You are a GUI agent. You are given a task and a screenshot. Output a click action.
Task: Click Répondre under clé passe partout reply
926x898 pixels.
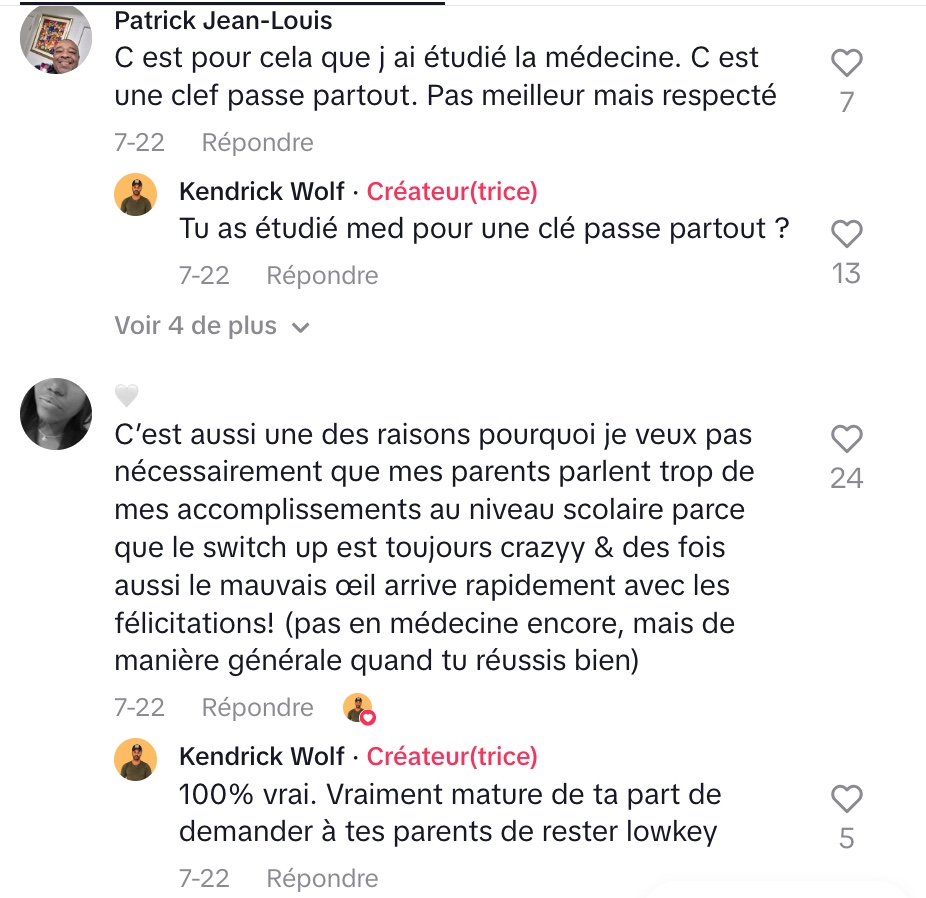[322, 276]
